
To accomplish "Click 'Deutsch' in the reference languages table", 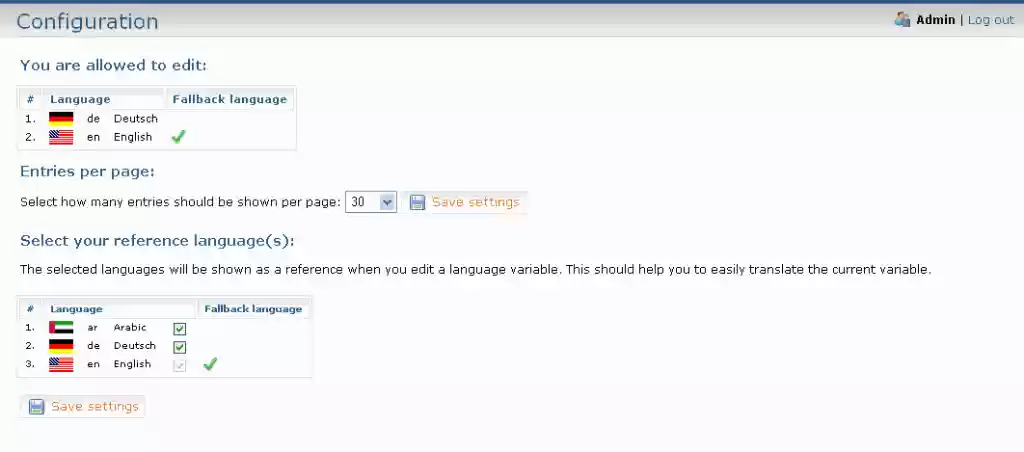I will click(135, 346).
